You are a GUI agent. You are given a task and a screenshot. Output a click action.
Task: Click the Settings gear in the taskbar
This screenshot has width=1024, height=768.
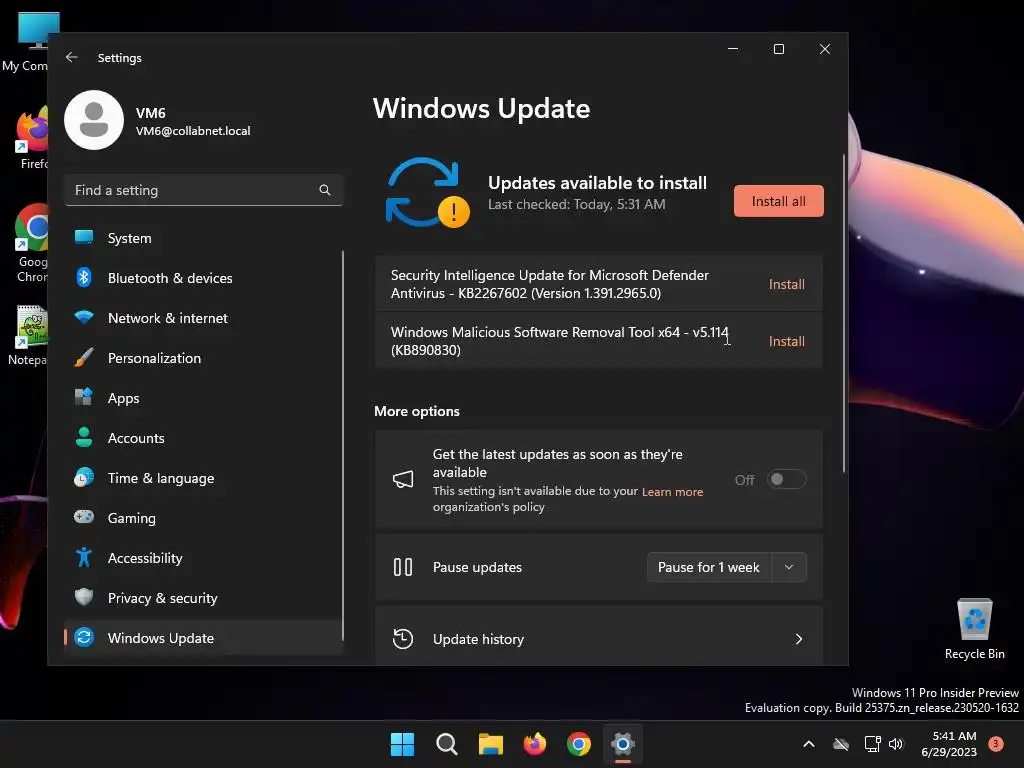tap(623, 744)
